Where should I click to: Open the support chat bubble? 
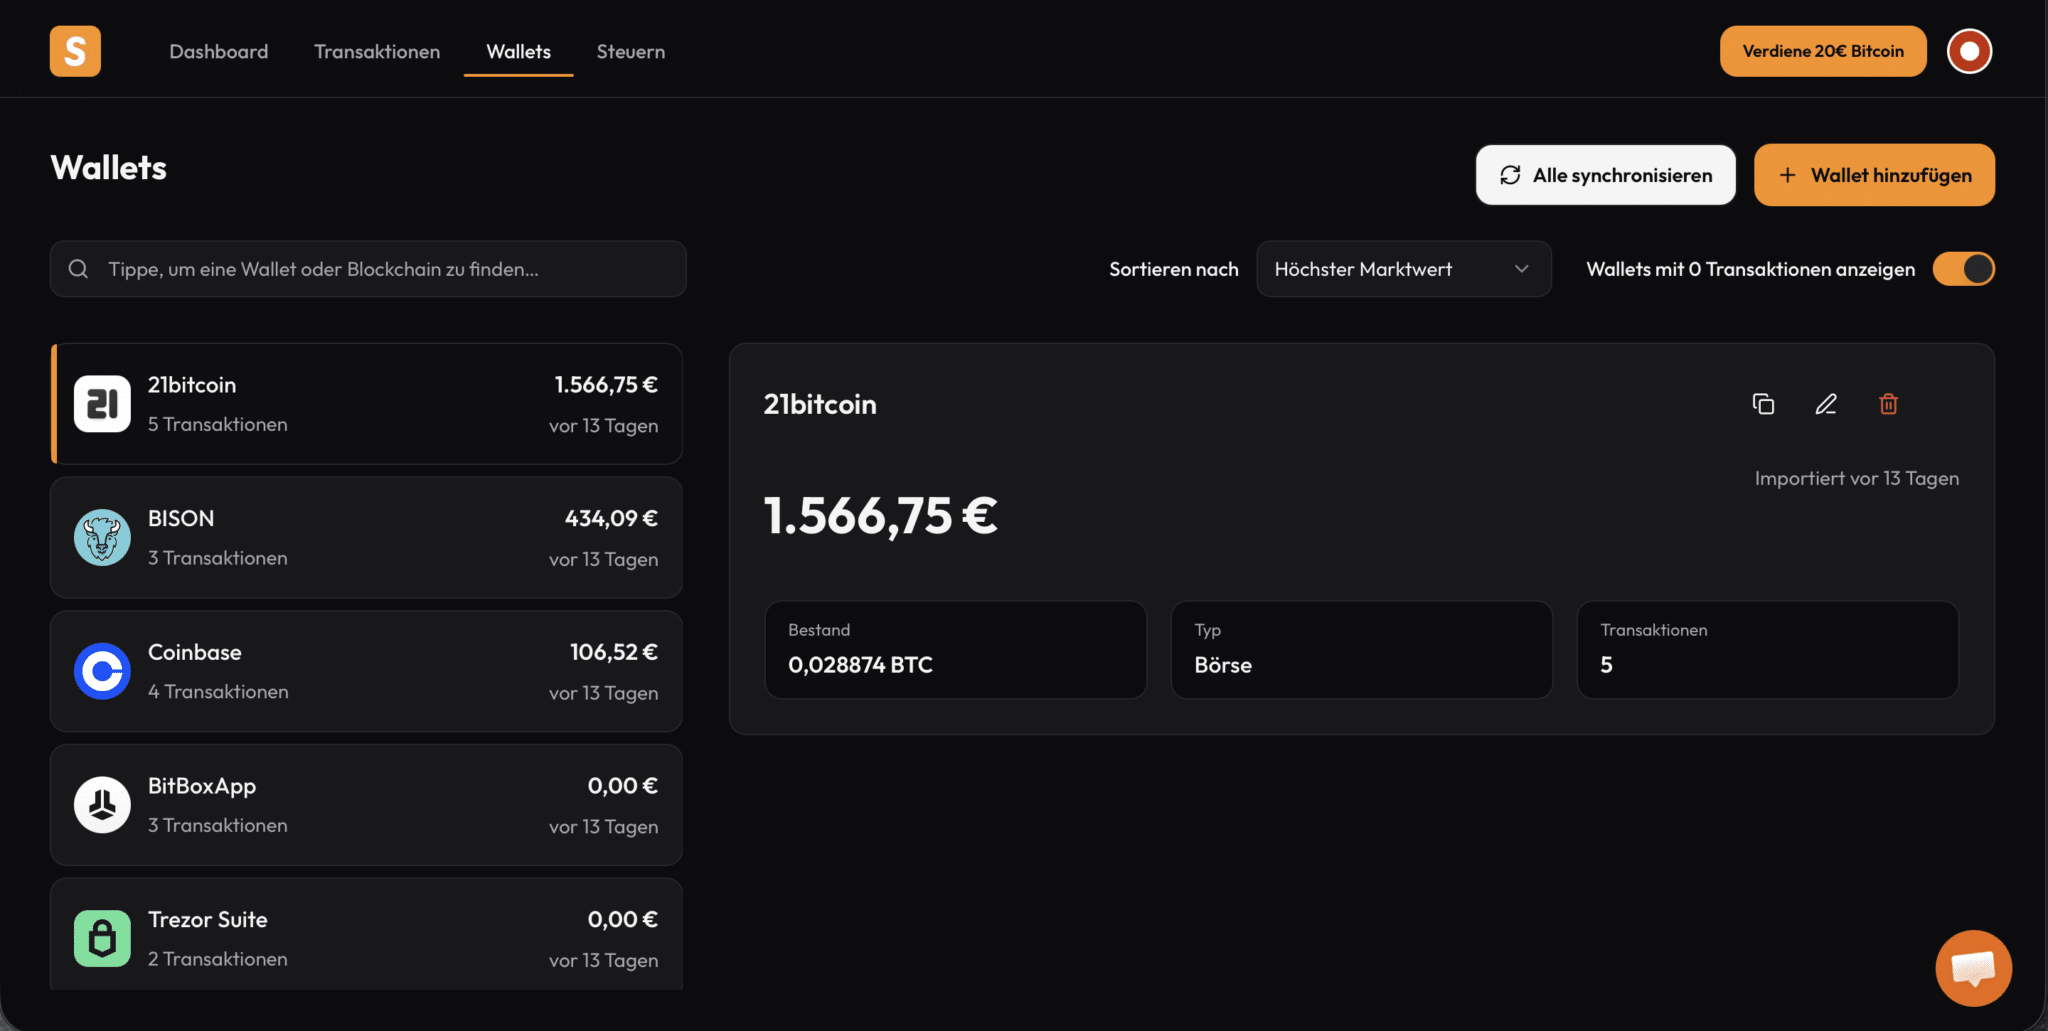(x=1973, y=968)
